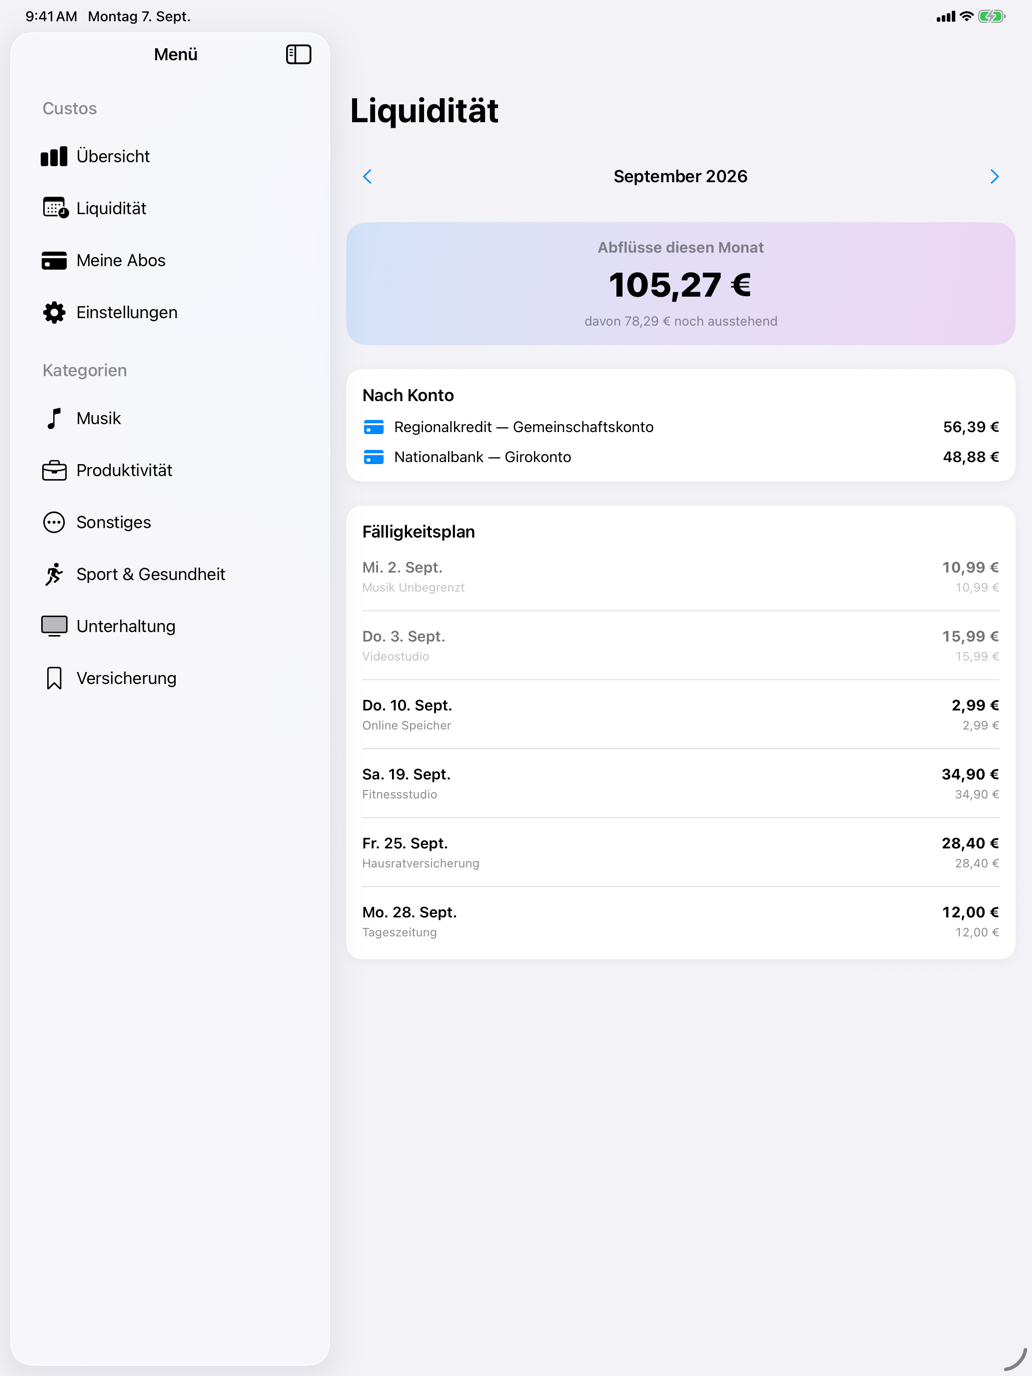Click the Liquidität page title
The height and width of the screenshot is (1376, 1032).
coord(424,110)
